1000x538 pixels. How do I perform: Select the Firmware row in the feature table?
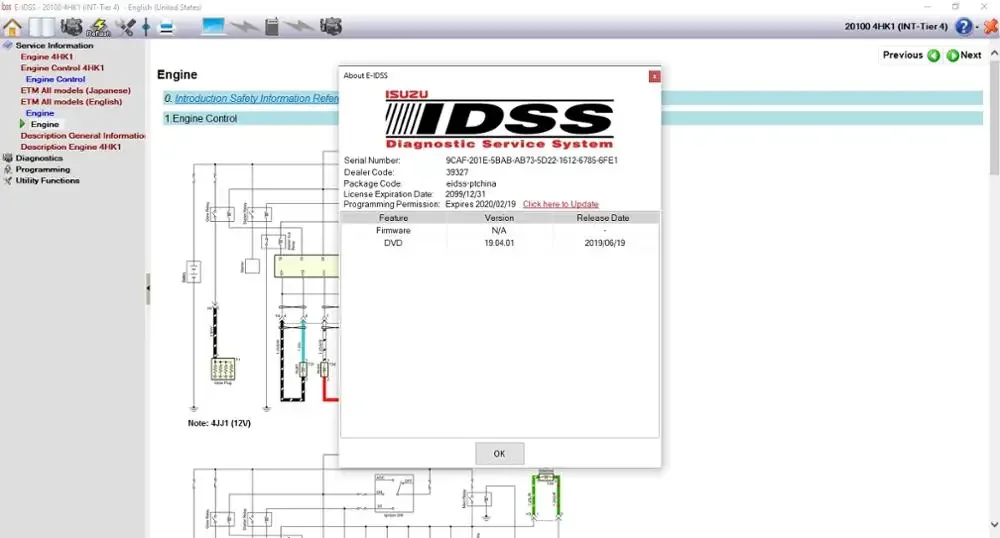click(x=499, y=231)
